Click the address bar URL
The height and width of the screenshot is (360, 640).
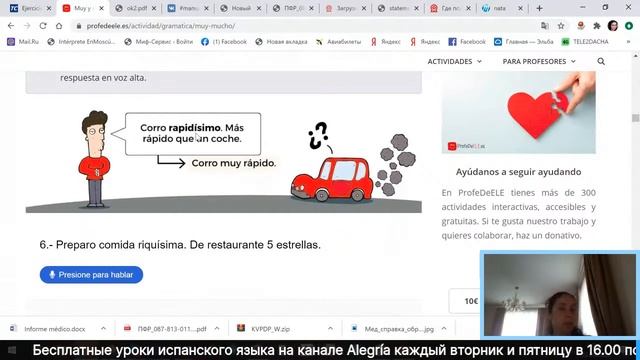click(x=160, y=26)
